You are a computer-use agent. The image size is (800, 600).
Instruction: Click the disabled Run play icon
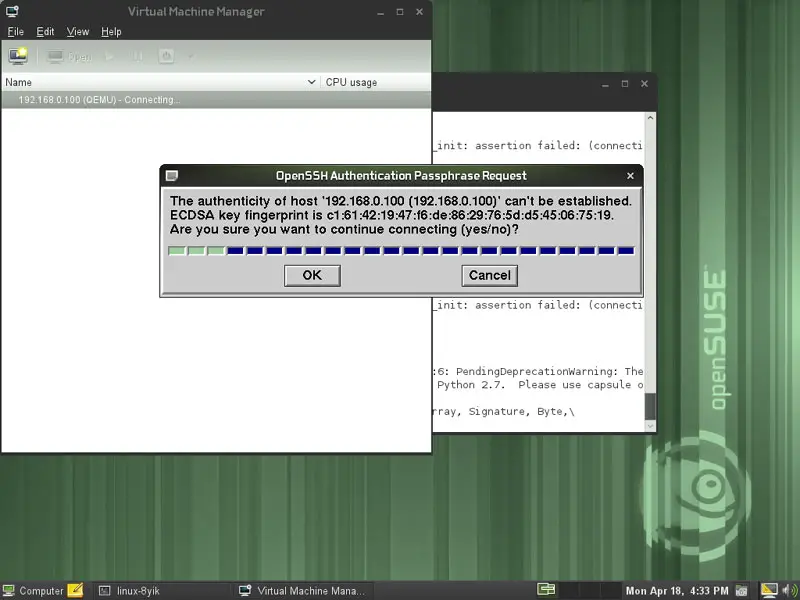tap(109, 56)
